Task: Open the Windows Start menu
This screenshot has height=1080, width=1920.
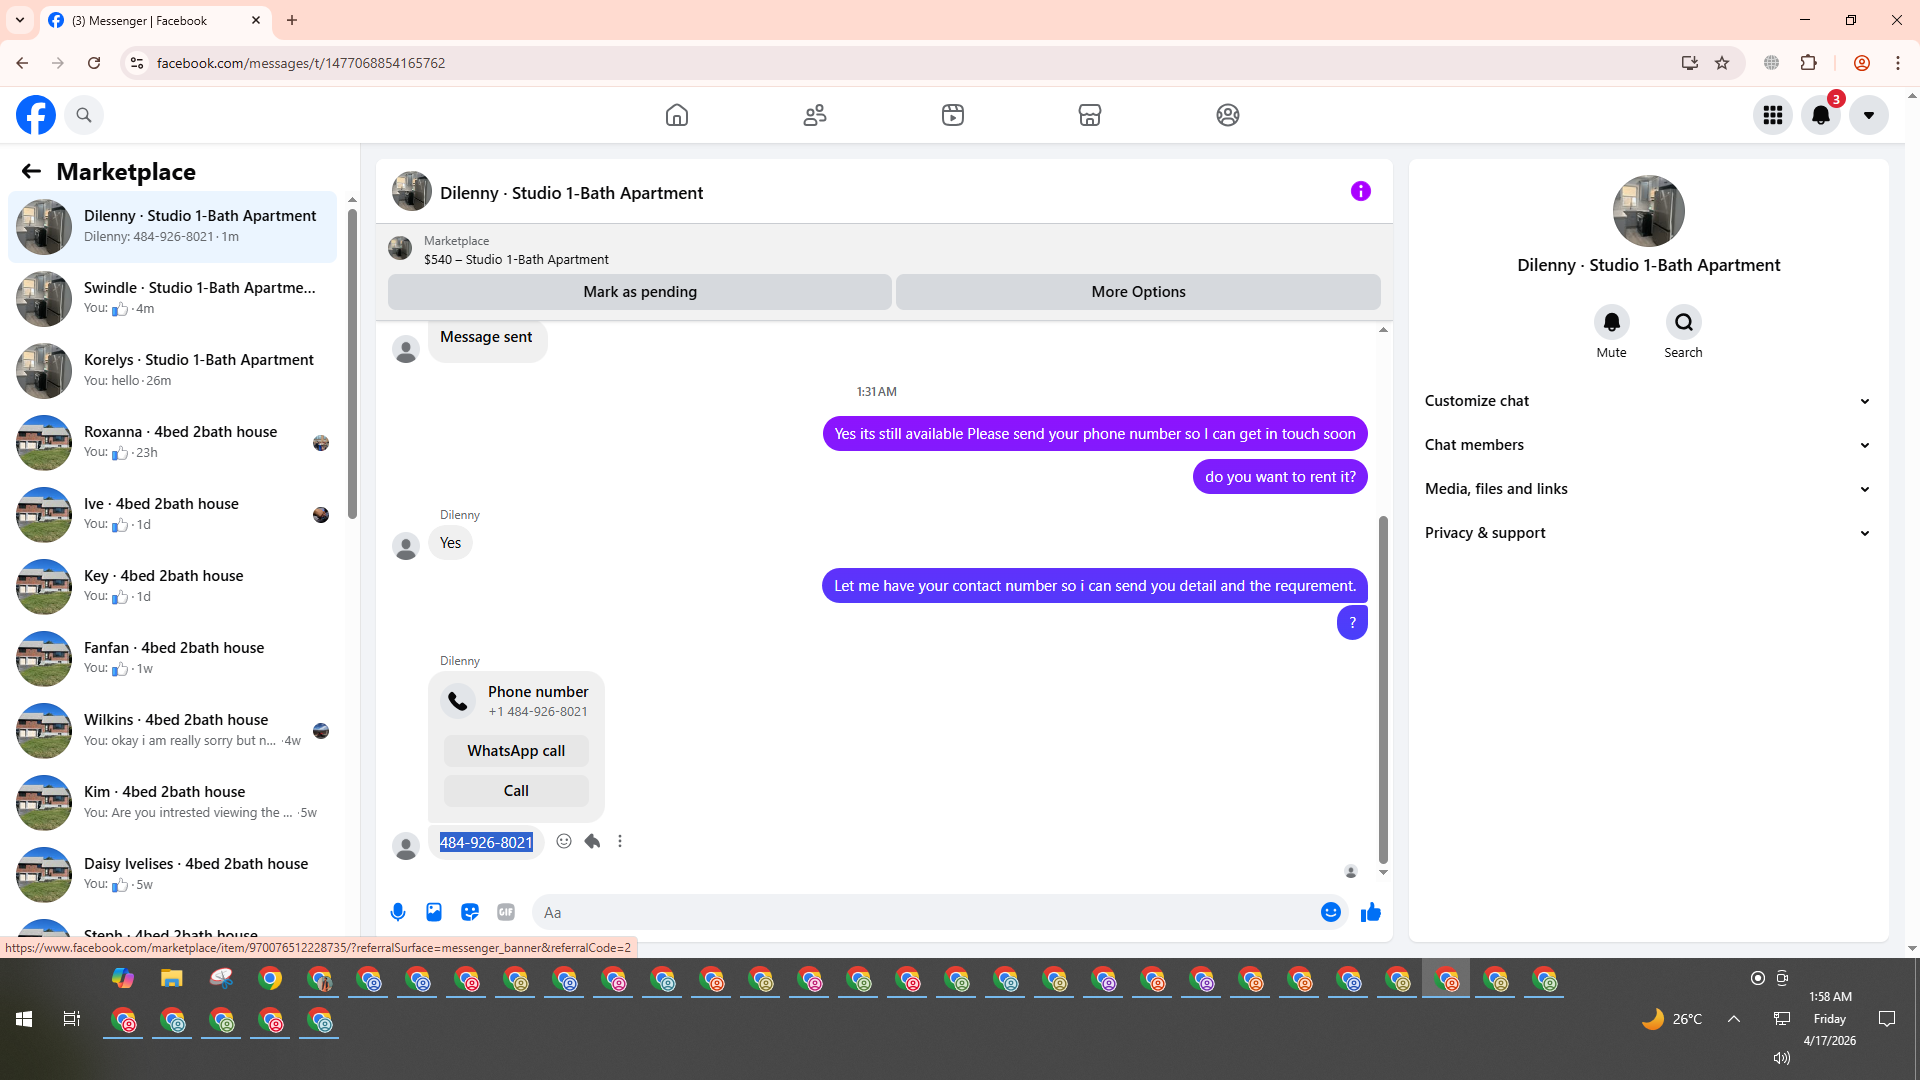Action: coord(24,1019)
